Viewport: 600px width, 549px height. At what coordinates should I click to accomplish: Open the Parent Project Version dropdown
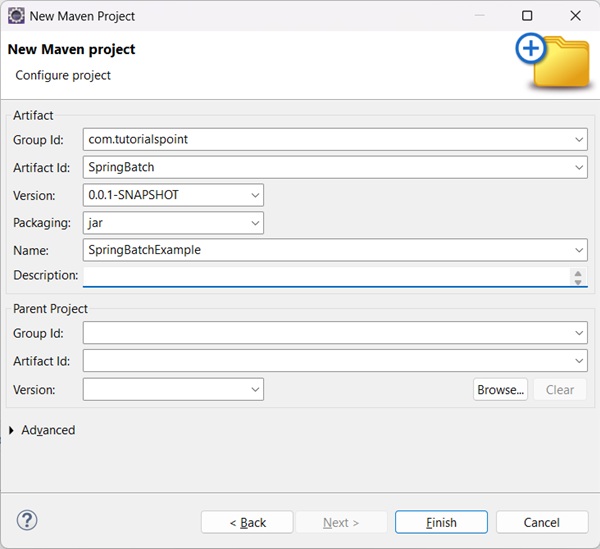(x=256, y=389)
